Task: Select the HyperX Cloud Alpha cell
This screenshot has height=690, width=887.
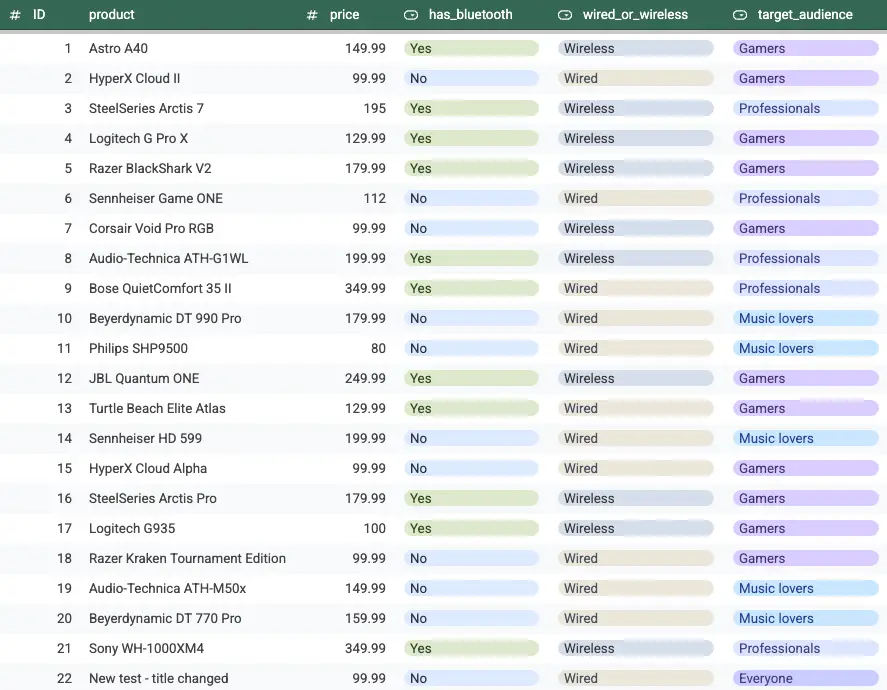Action: click(x=148, y=468)
